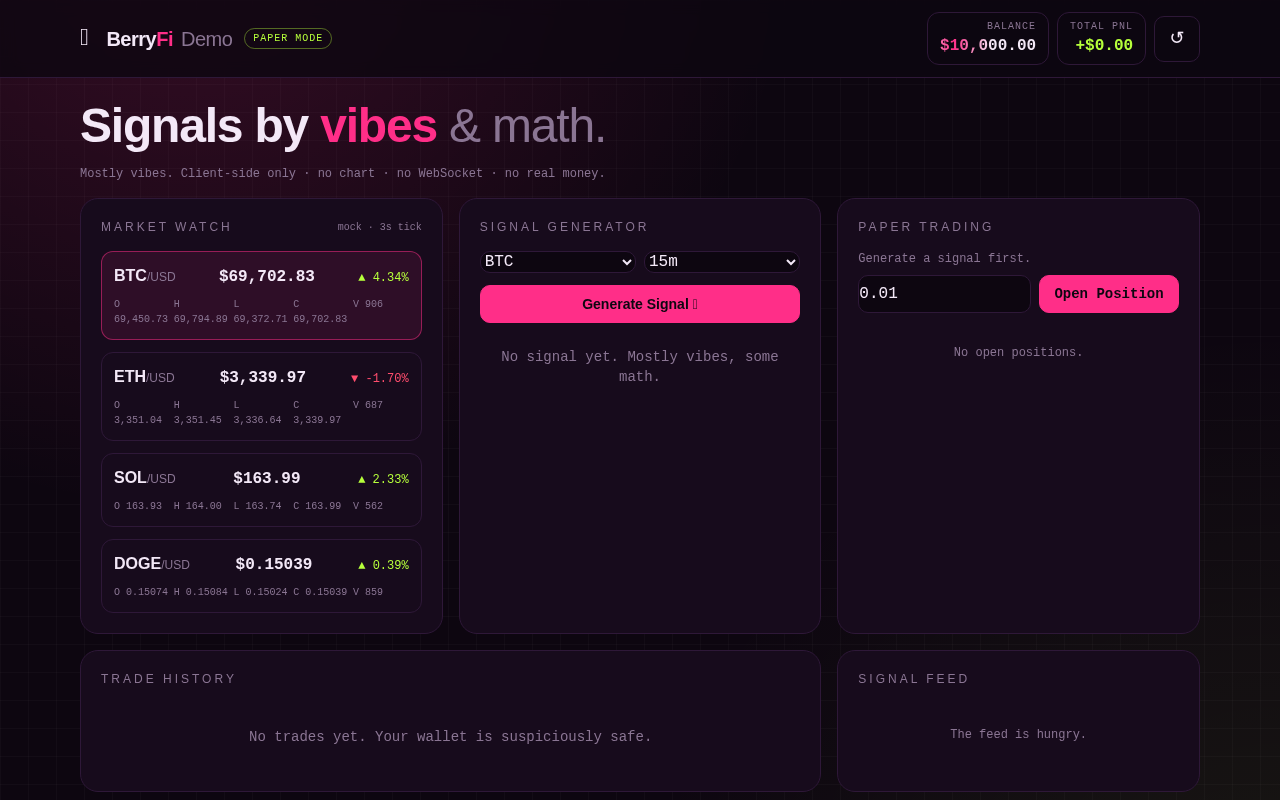The width and height of the screenshot is (1280, 800).
Task: Select the SOL/USD market card
Action: [261, 490]
